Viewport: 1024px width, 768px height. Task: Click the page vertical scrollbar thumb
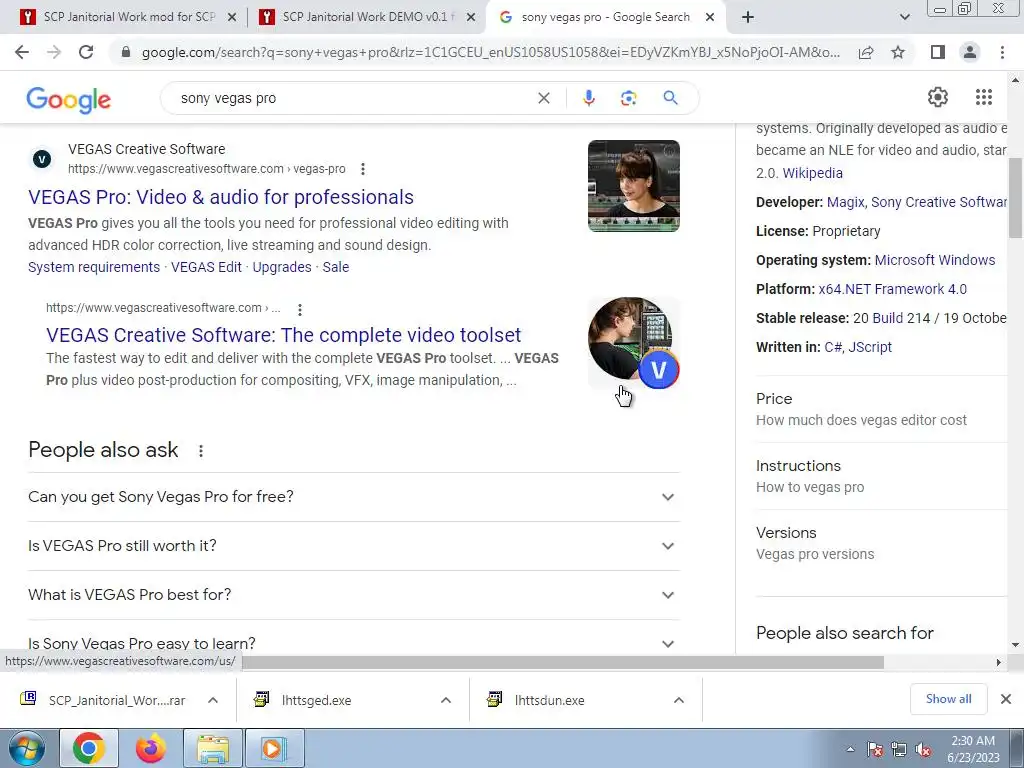tap(1015, 198)
